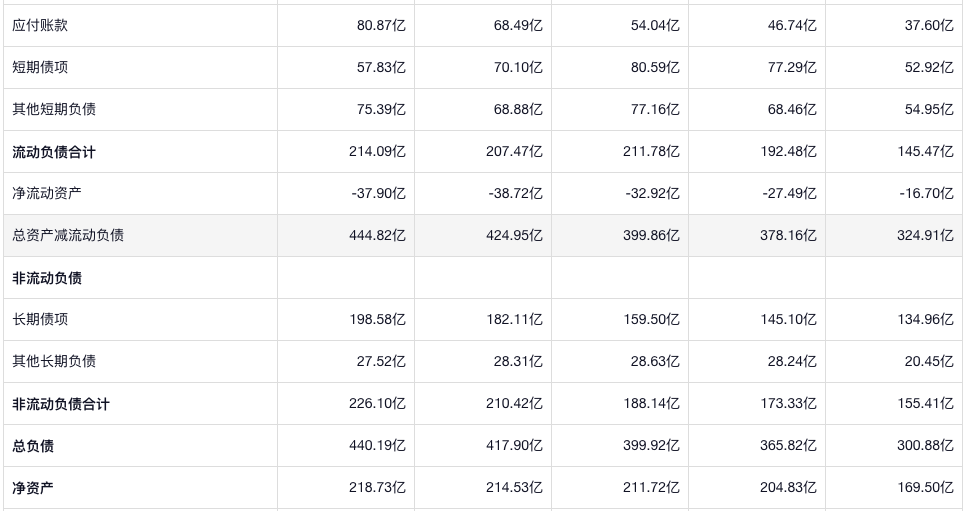Image resolution: width=966 pixels, height=511 pixels.
Task: Click the 应付账款 row label
Action: pos(40,25)
